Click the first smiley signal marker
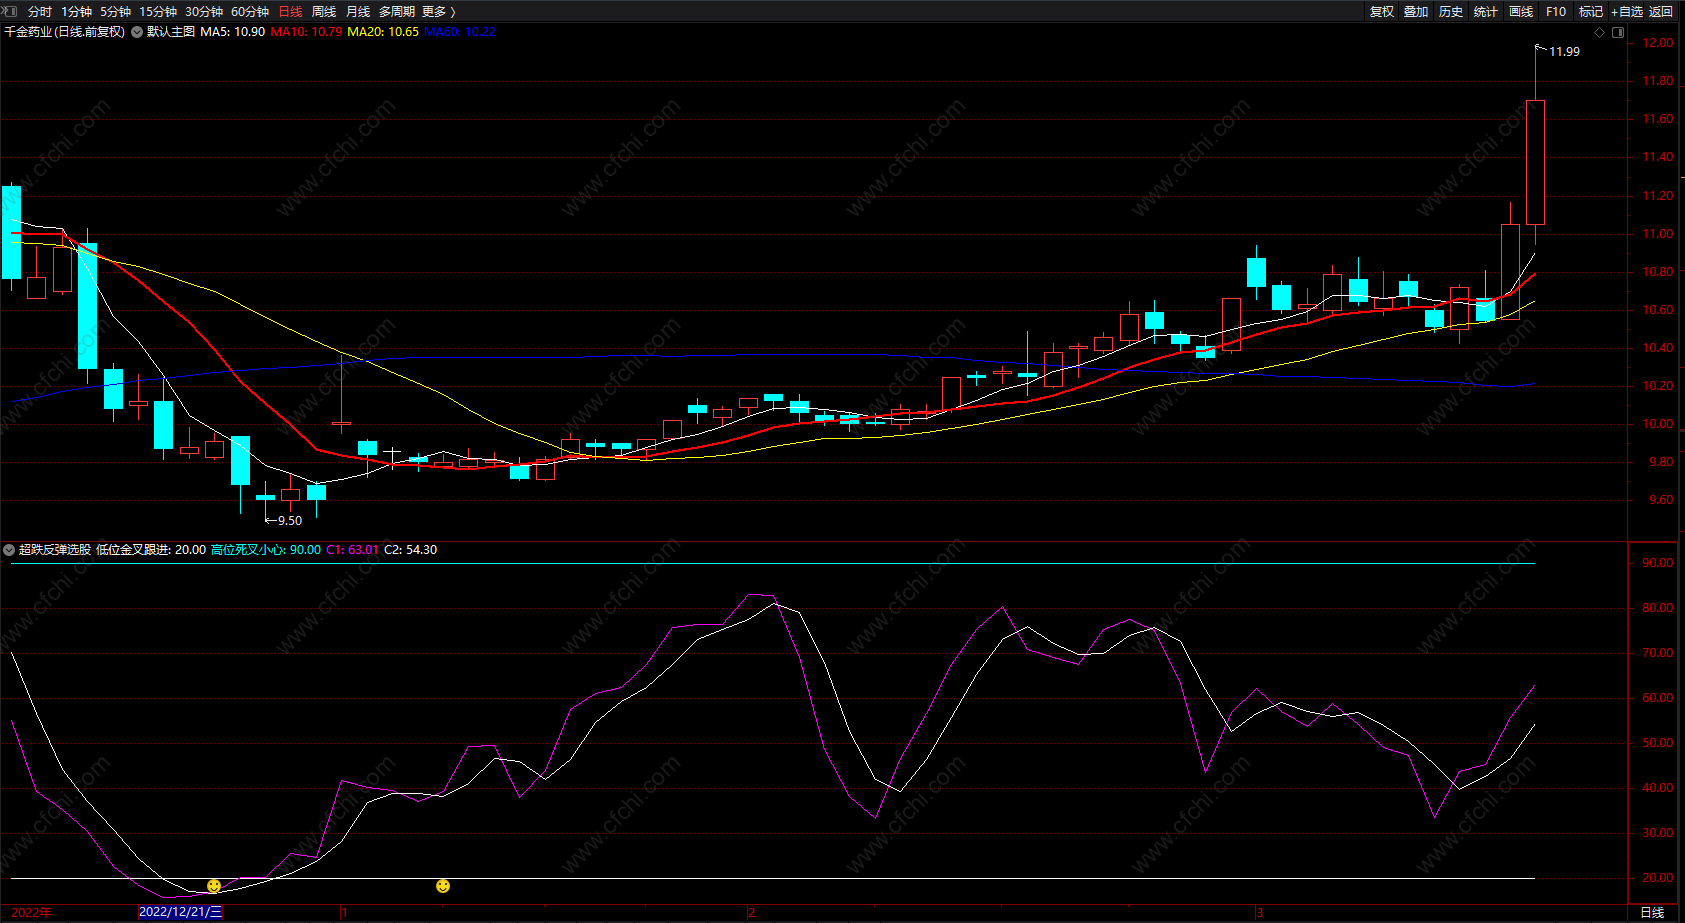Image resolution: width=1685 pixels, height=923 pixels. (214, 886)
